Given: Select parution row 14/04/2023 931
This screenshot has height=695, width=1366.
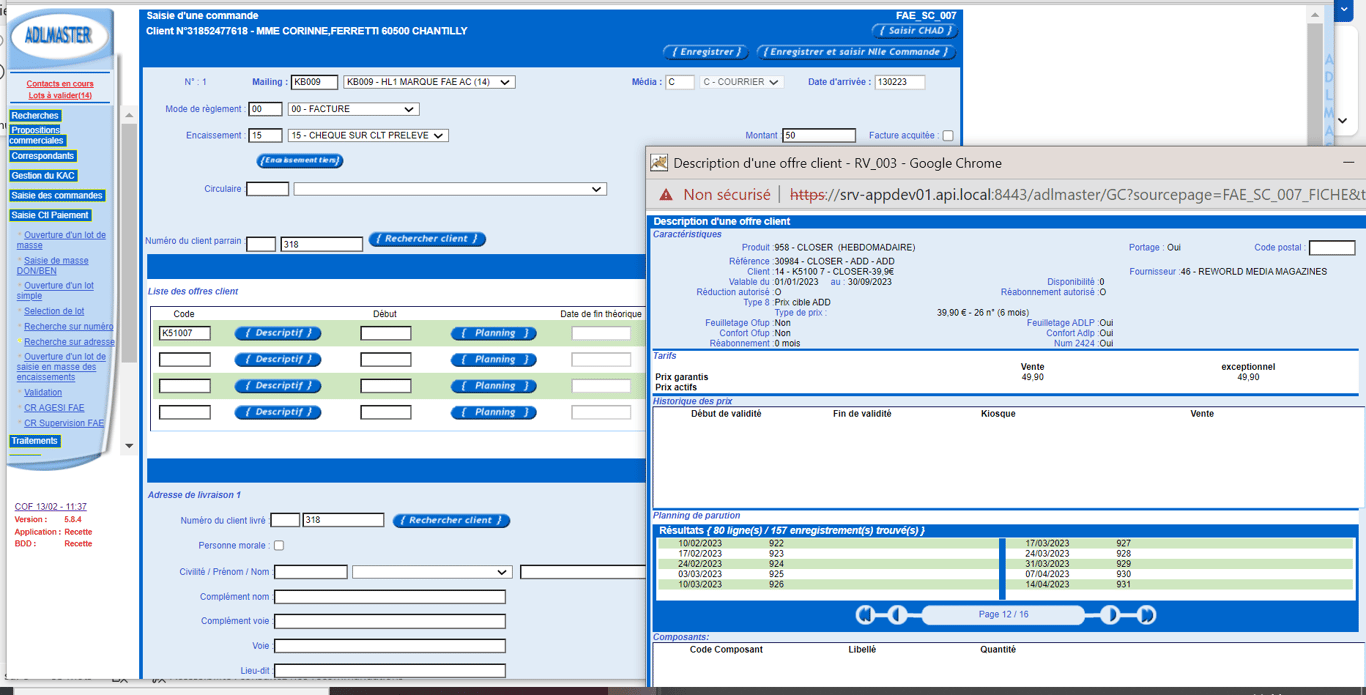Looking at the screenshot, I should pos(1179,585).
